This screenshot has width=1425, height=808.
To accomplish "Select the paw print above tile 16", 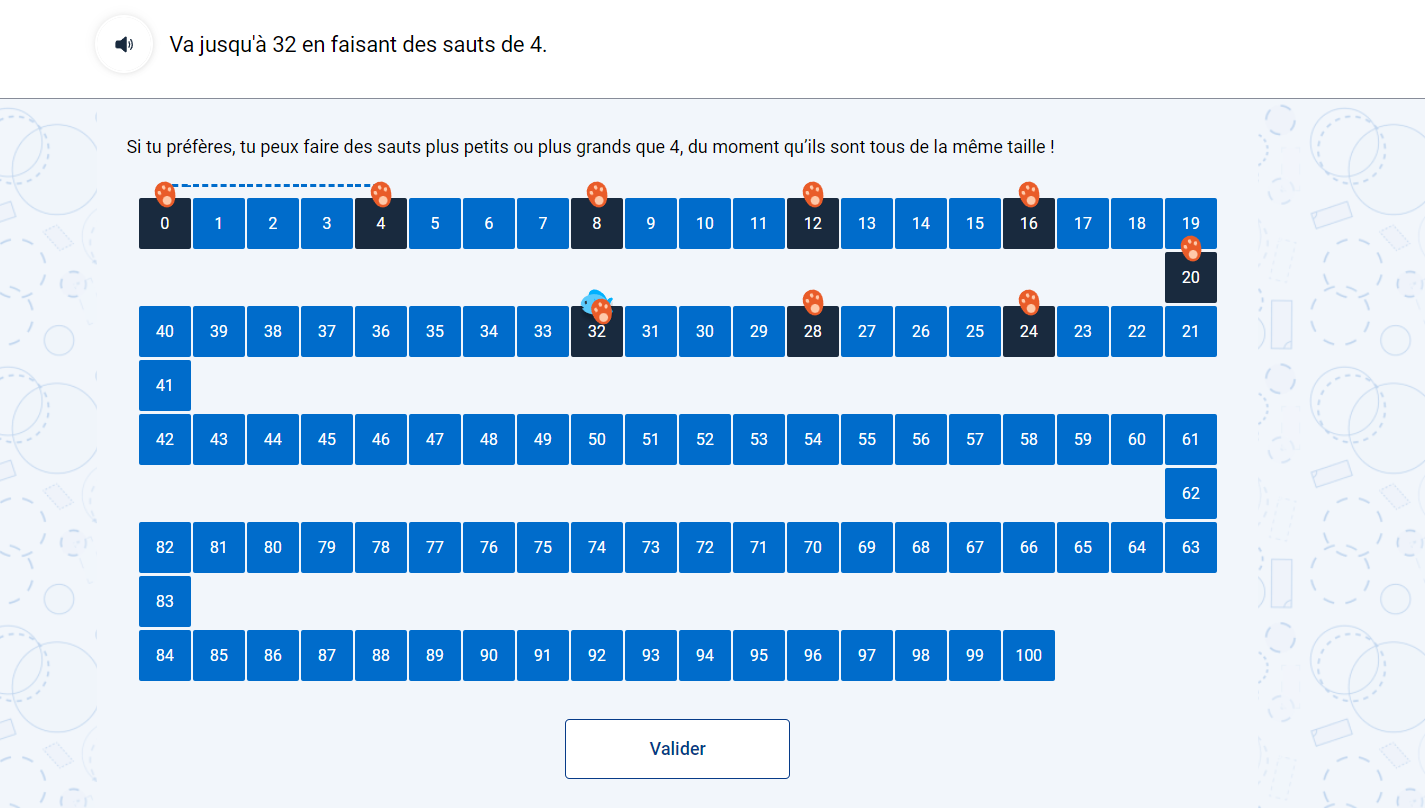I will pos(1029,194).
